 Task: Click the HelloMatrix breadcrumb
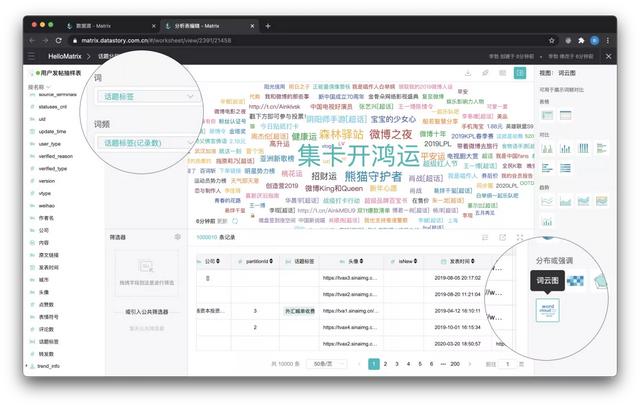point(64,56)
